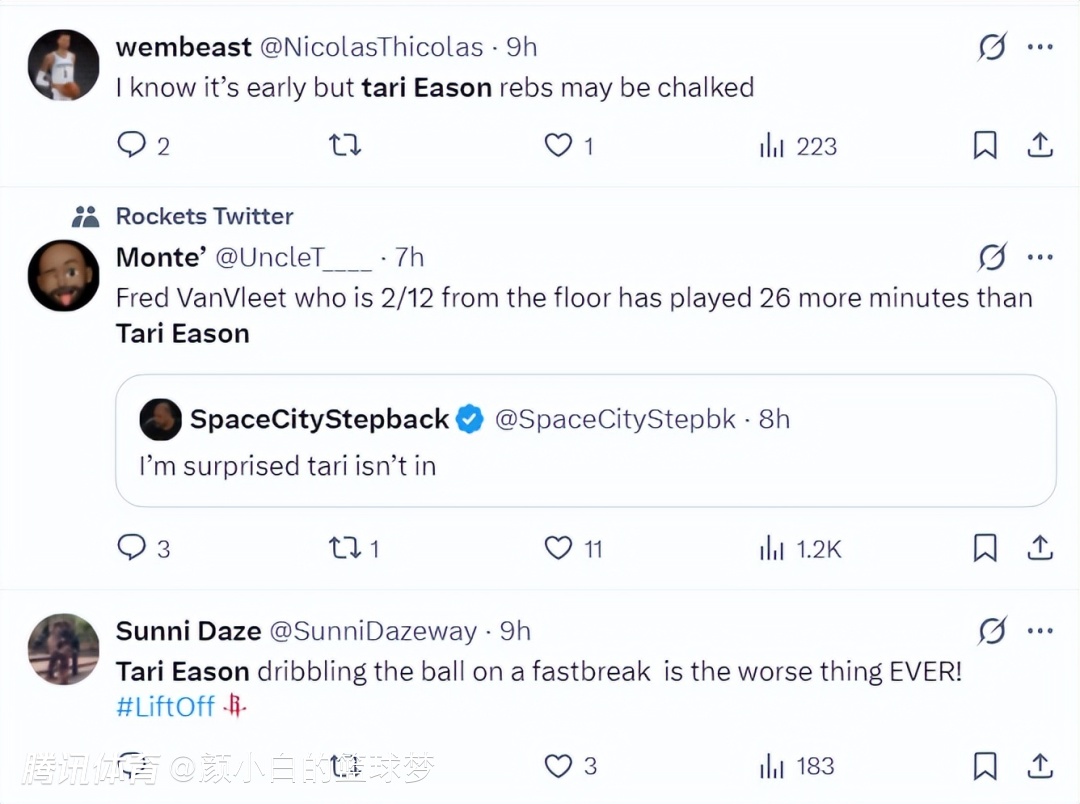Open more options on wembeast's tweet
This screenshot has height=804, width=1080.
(x=1040, y=47)
